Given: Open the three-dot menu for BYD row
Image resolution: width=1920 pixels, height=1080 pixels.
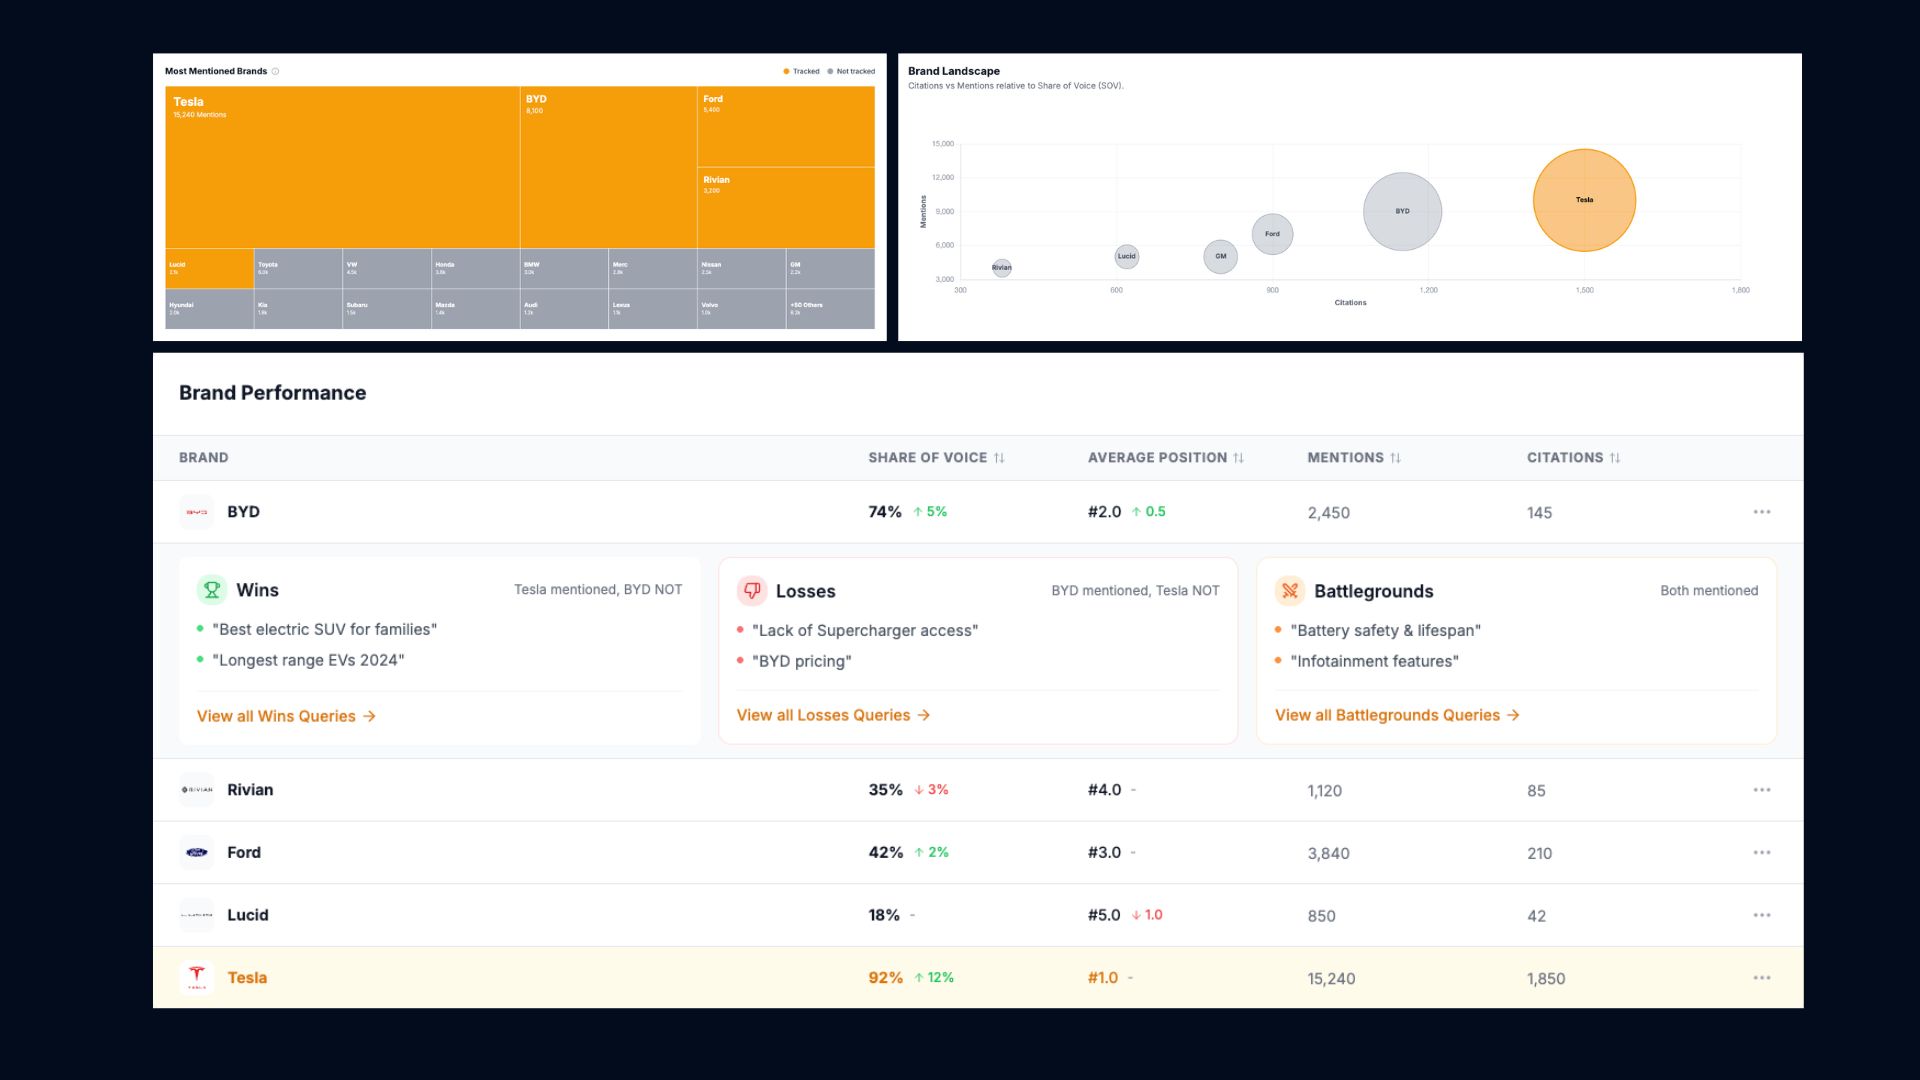Looking at the screenshot, I should pos(1761,512).
